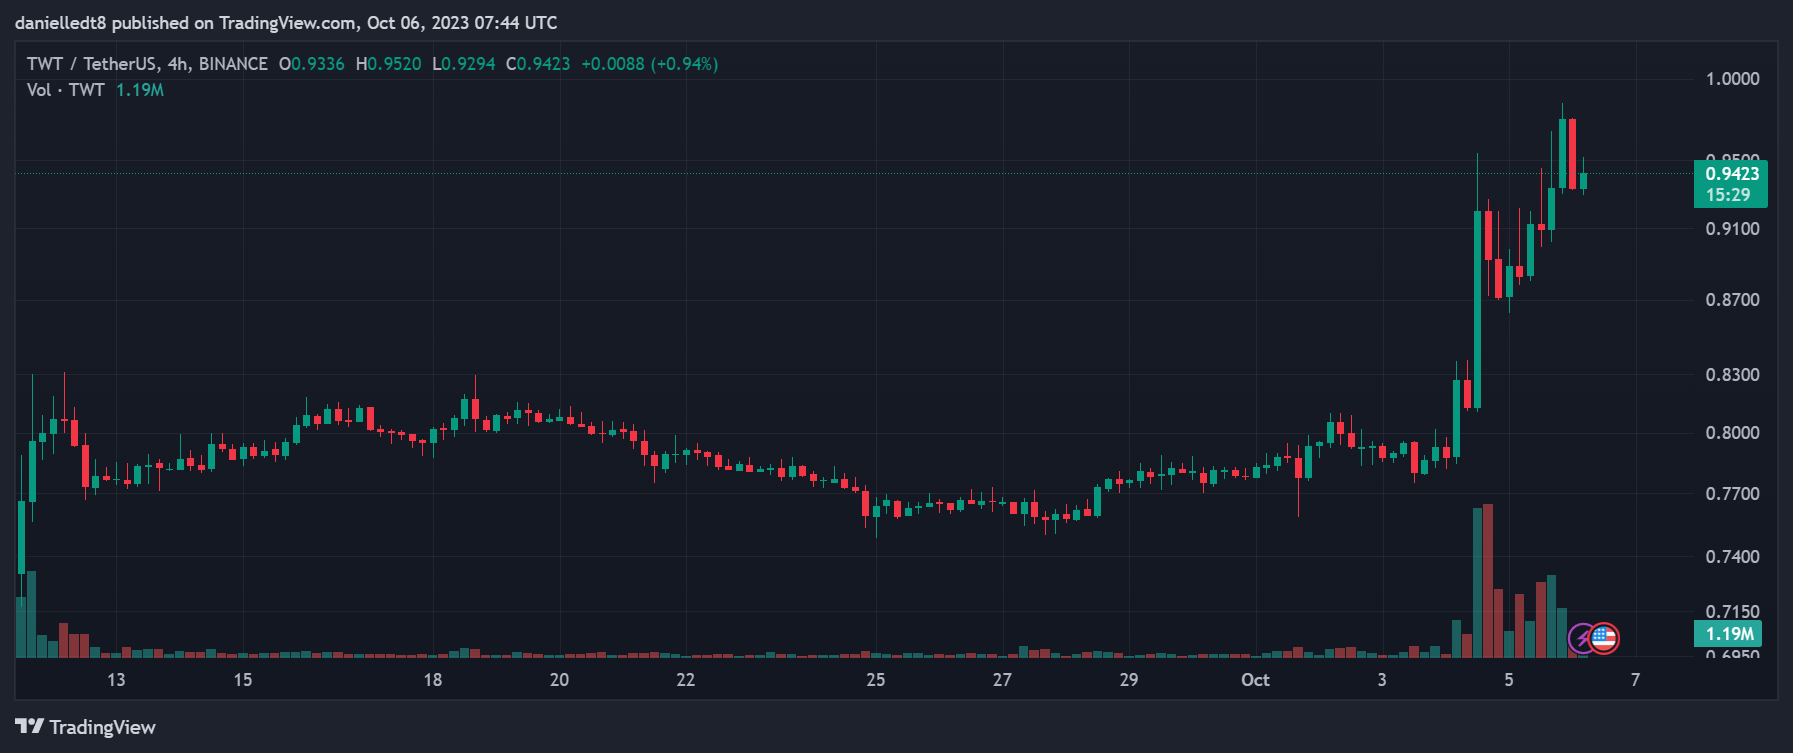Click the Oct label on time axis
Screen dimensions: 1793x753
(x=1255, y=680)
